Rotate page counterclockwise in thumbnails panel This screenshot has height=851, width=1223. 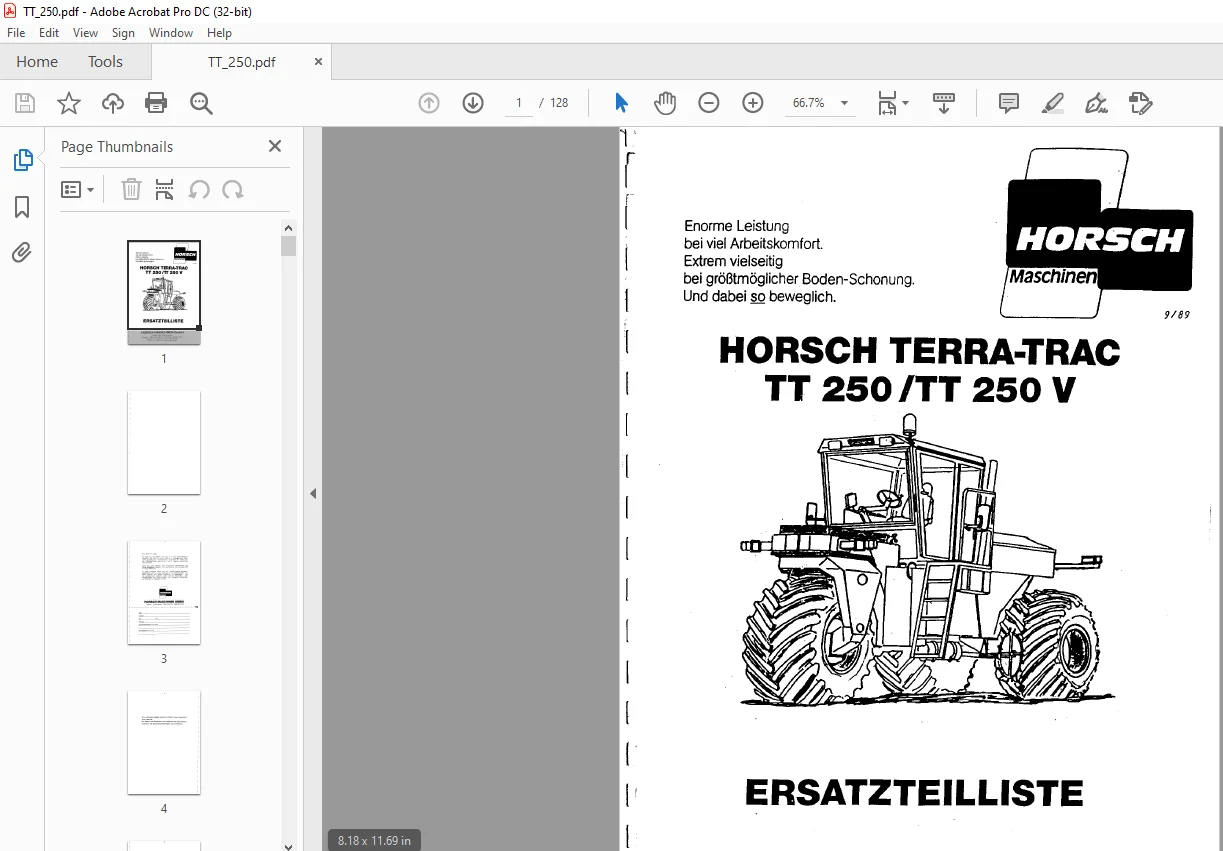[199, 189]
